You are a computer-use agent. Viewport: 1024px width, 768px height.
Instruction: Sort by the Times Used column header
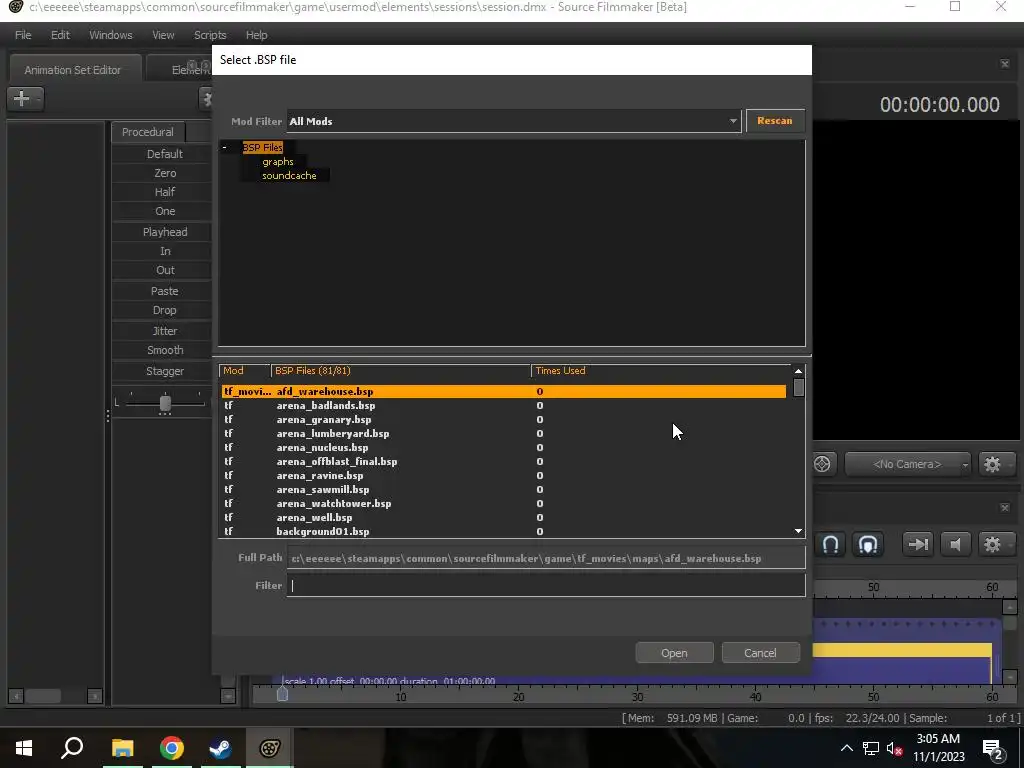tap(661, 371)
